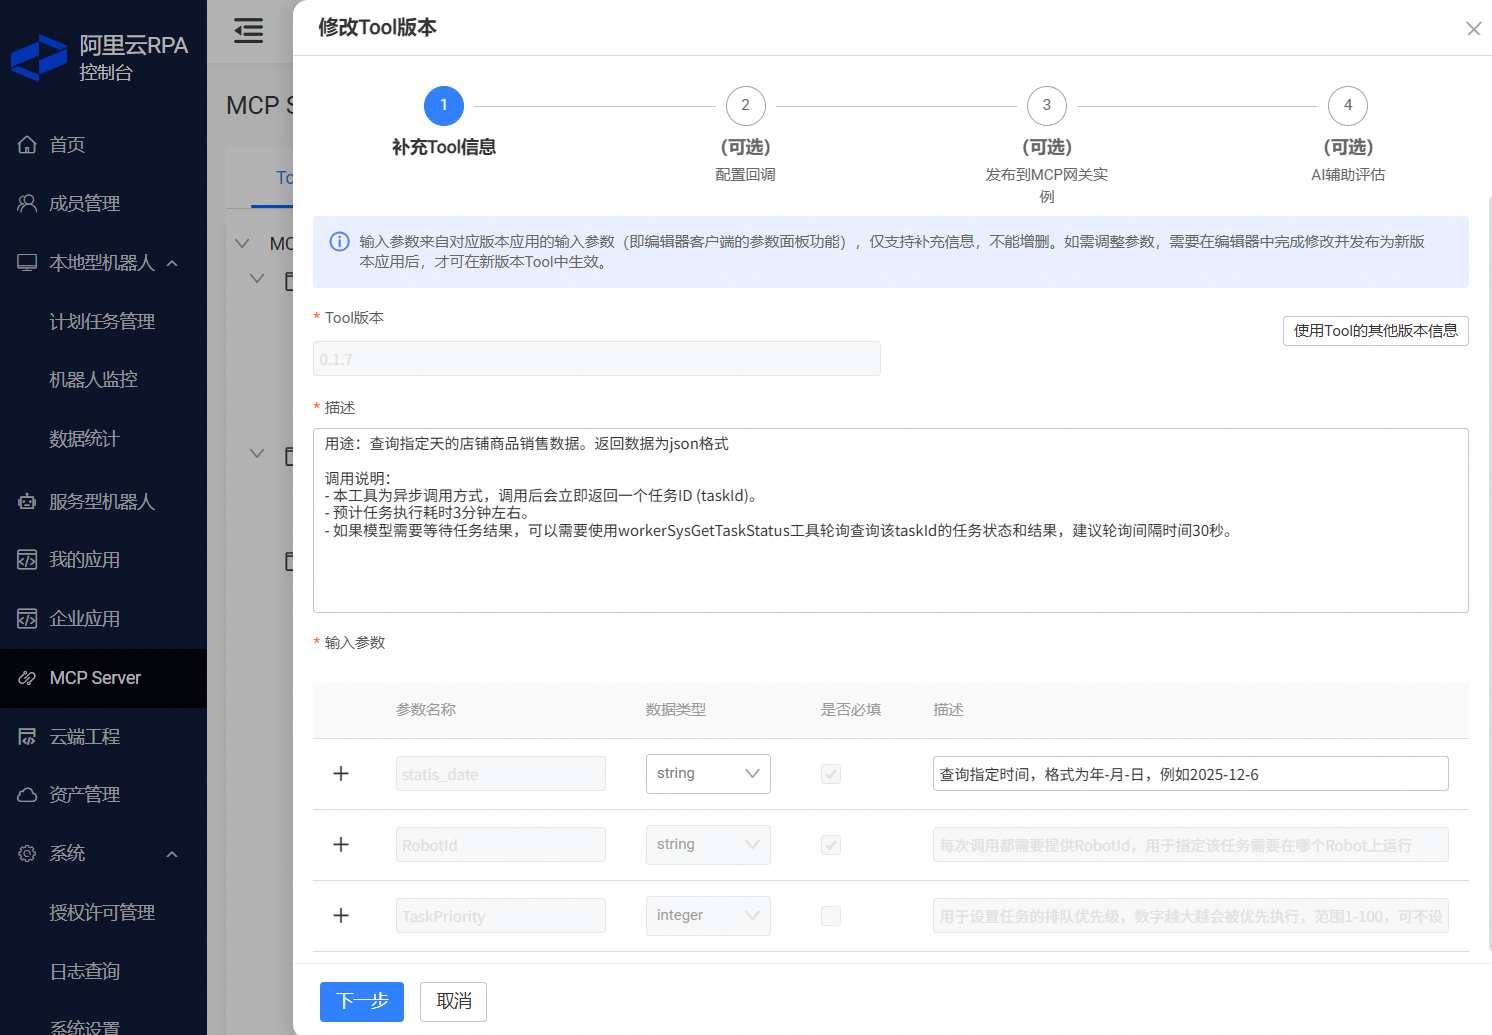The height and width of the screenshot is (1035, 1492).
Task: Go to 计划任务管理
Action: (x=103, y=322)
